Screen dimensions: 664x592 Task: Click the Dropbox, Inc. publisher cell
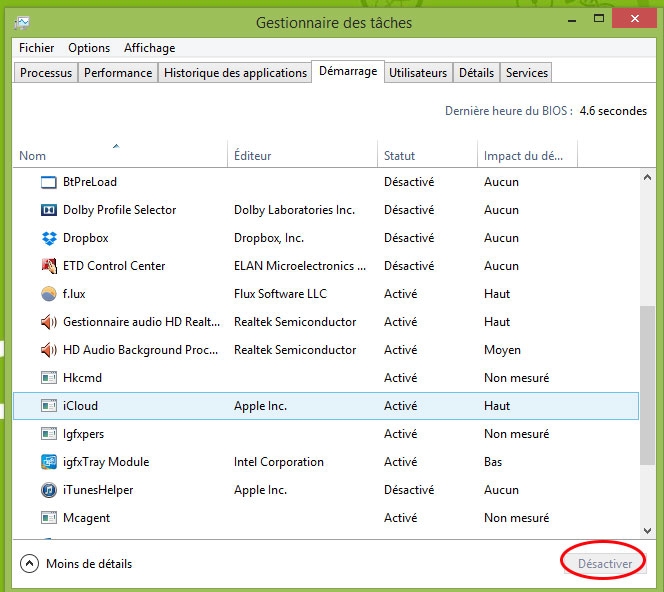click(269, 238)
